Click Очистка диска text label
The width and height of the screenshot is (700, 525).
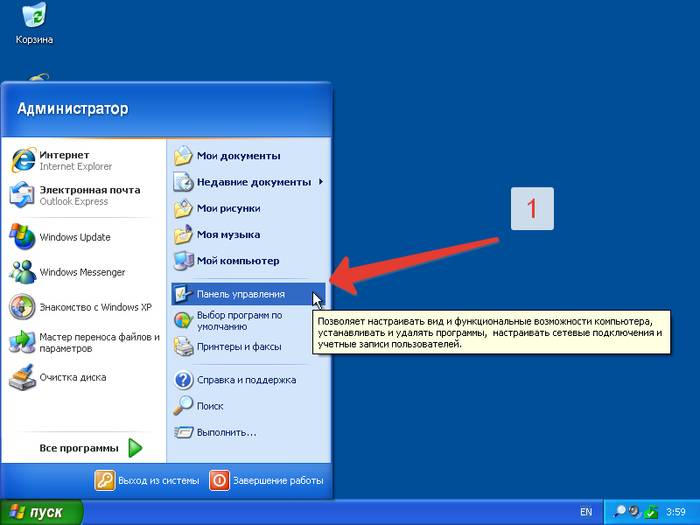(x=73, y=378)
